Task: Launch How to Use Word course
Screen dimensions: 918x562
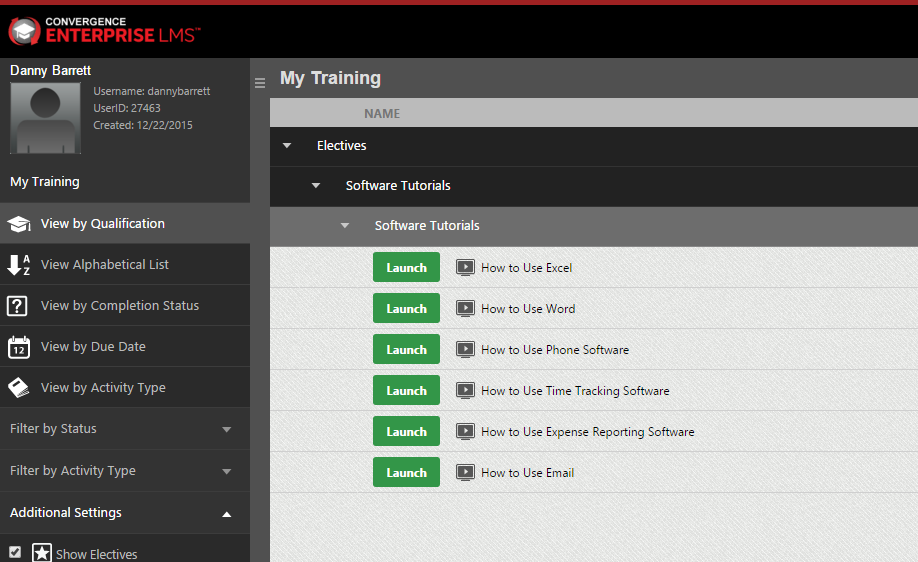Action: click(x=406, y=309)
